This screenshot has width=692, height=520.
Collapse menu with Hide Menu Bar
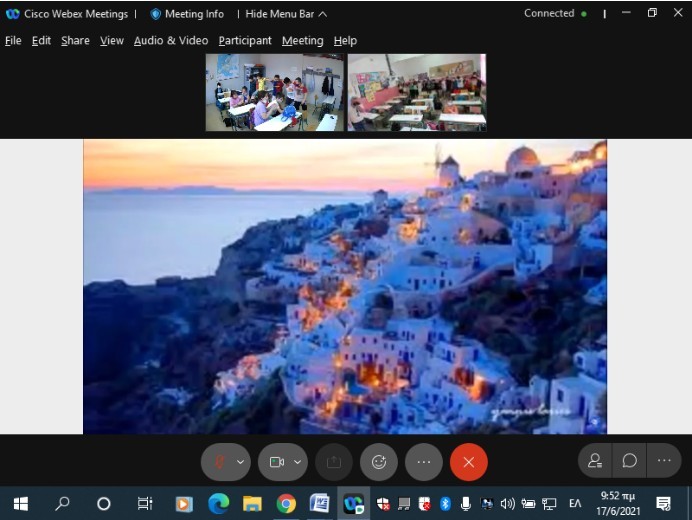point(285,14)
